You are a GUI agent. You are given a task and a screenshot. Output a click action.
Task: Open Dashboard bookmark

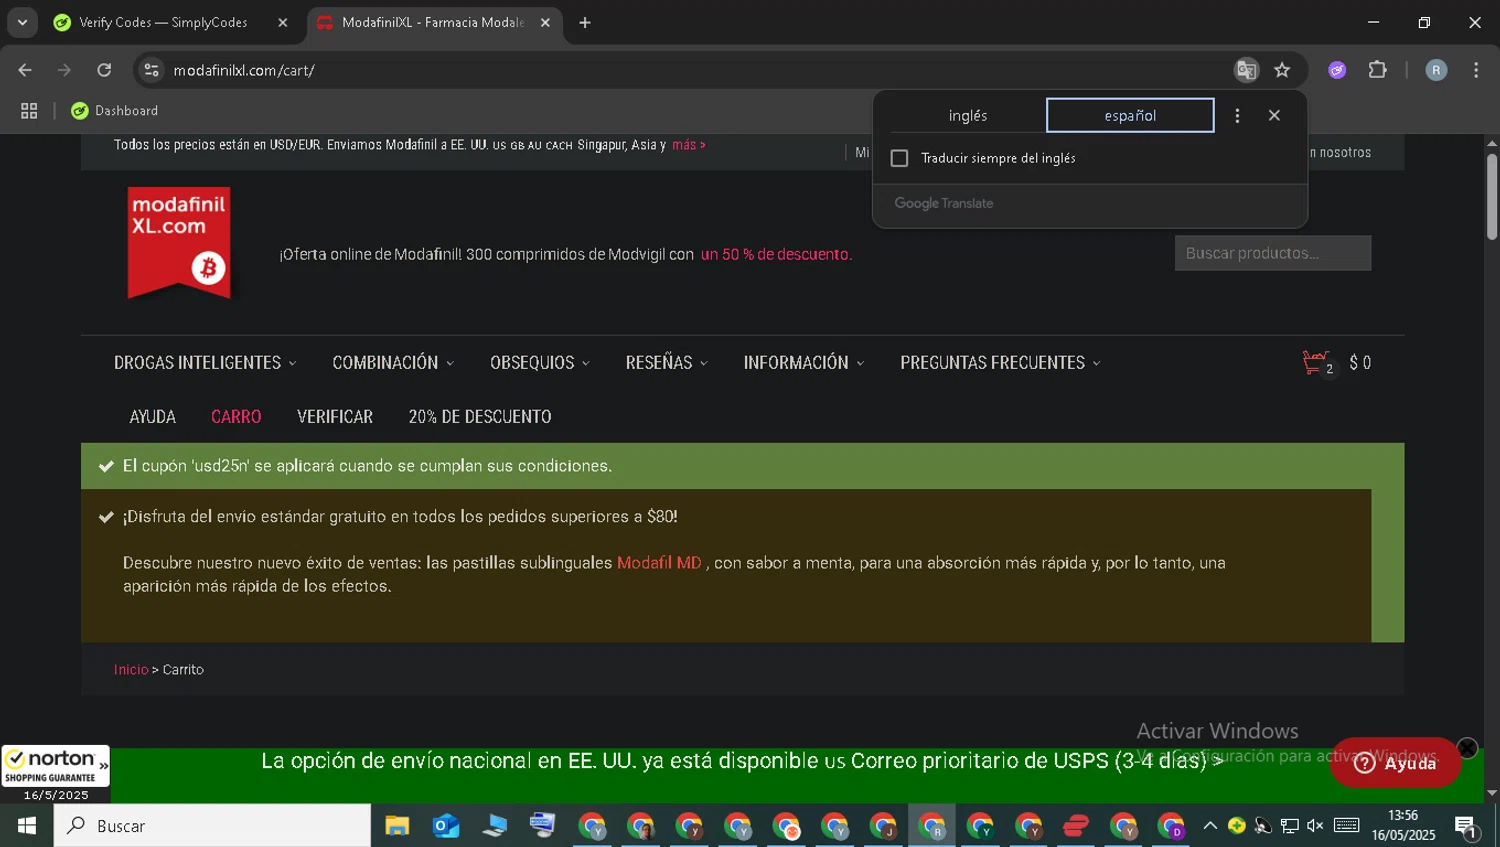[115, 111]
